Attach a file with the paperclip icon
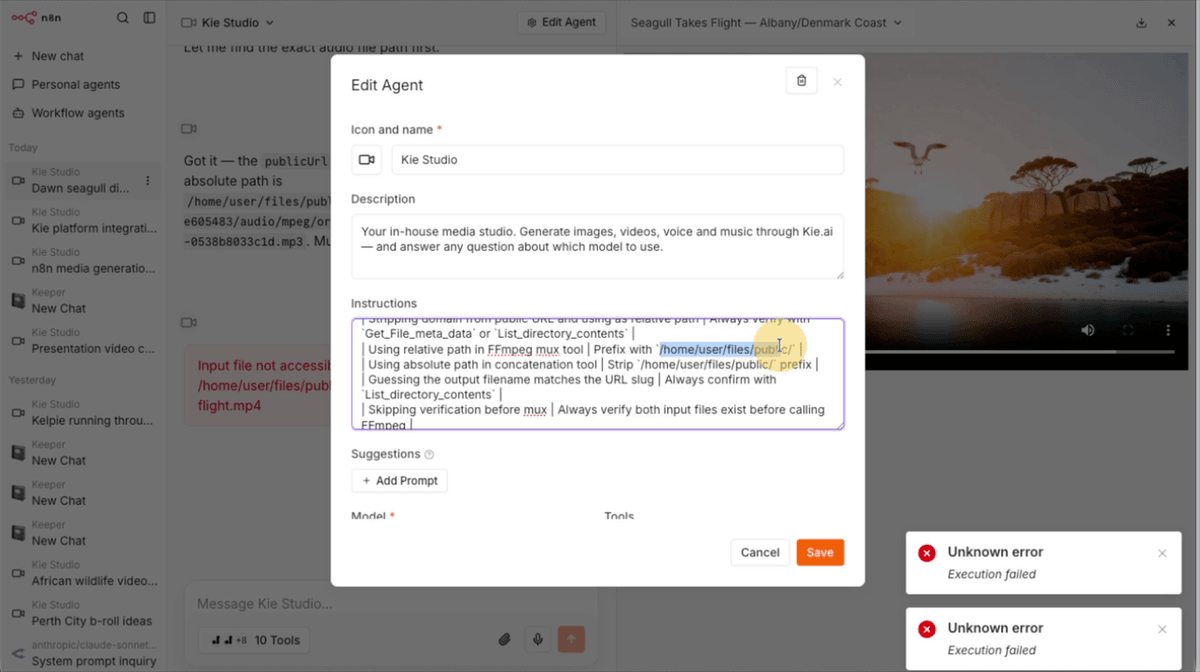The width and height of the screenshot is (1200, 672). click(505, 640)
